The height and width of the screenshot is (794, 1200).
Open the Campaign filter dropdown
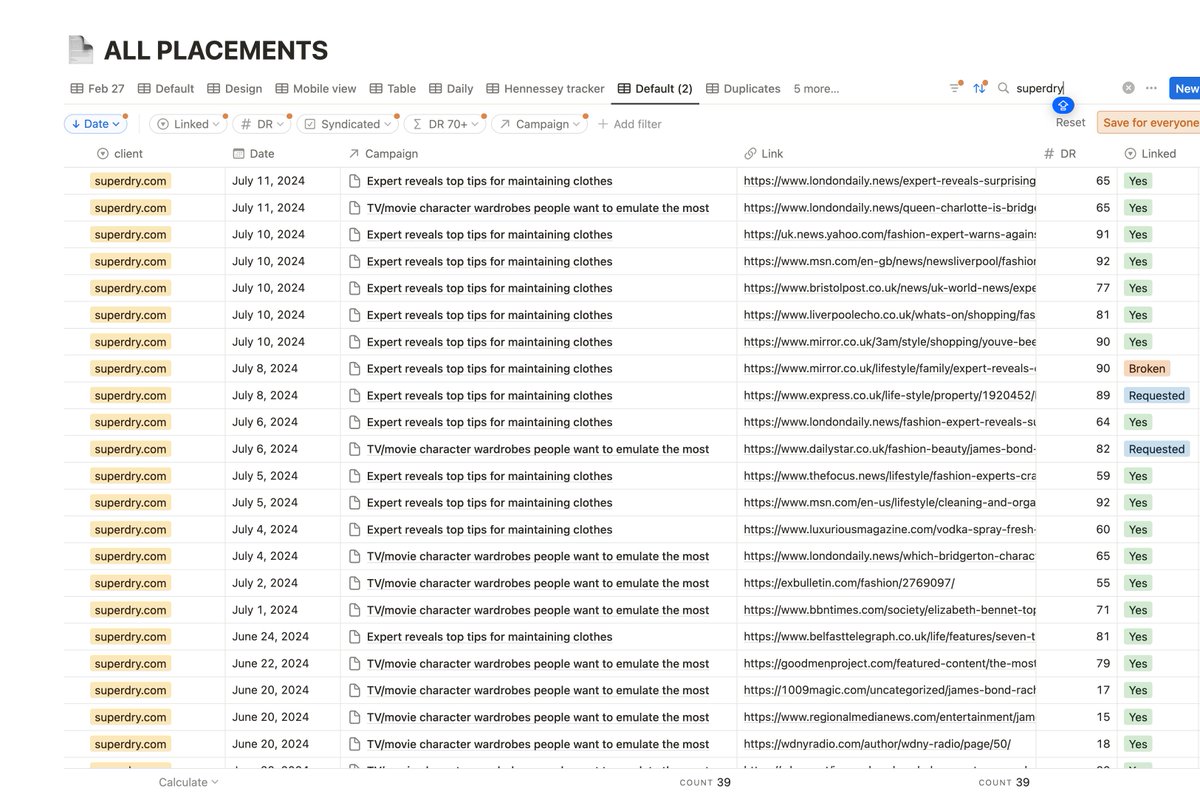tap(539, 124)
